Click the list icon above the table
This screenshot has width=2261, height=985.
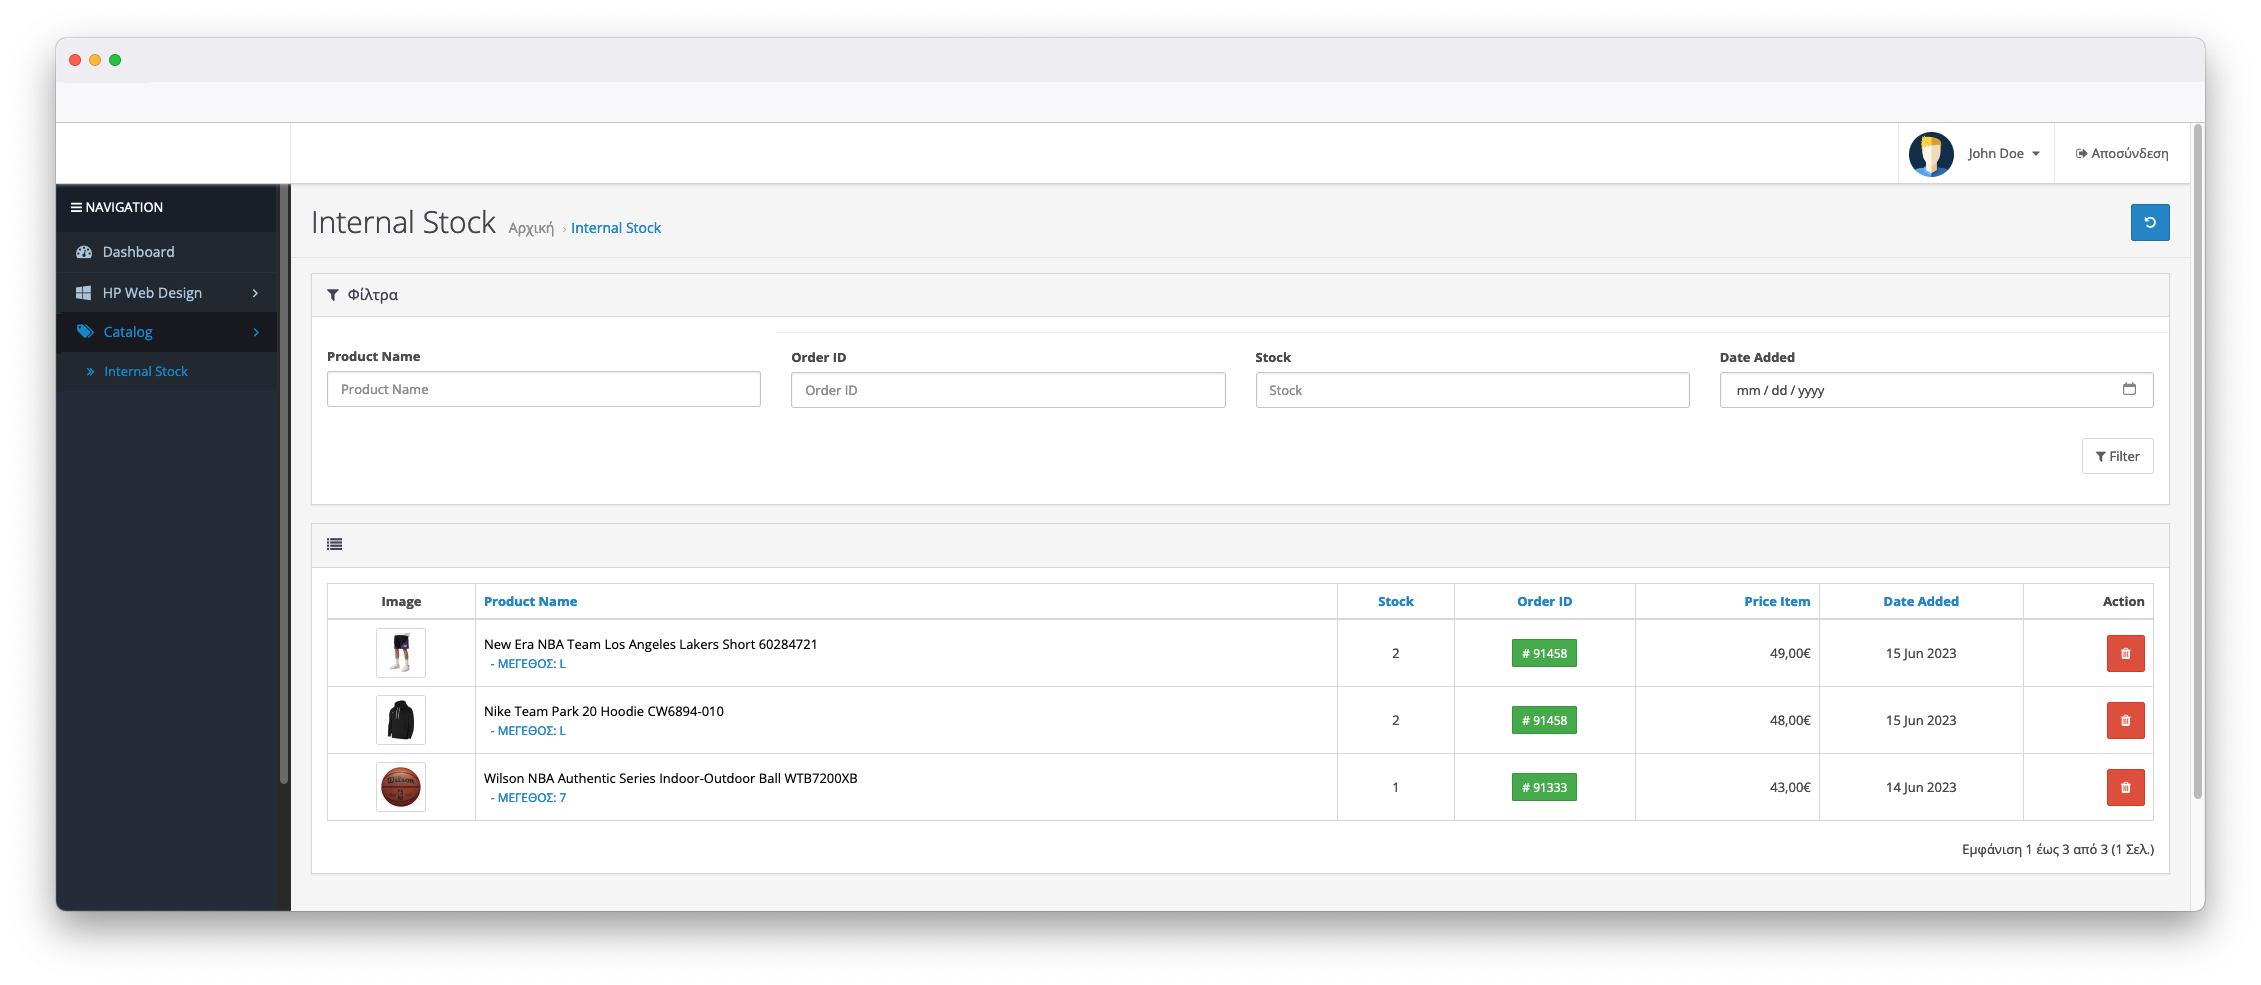tap(335, 545)
